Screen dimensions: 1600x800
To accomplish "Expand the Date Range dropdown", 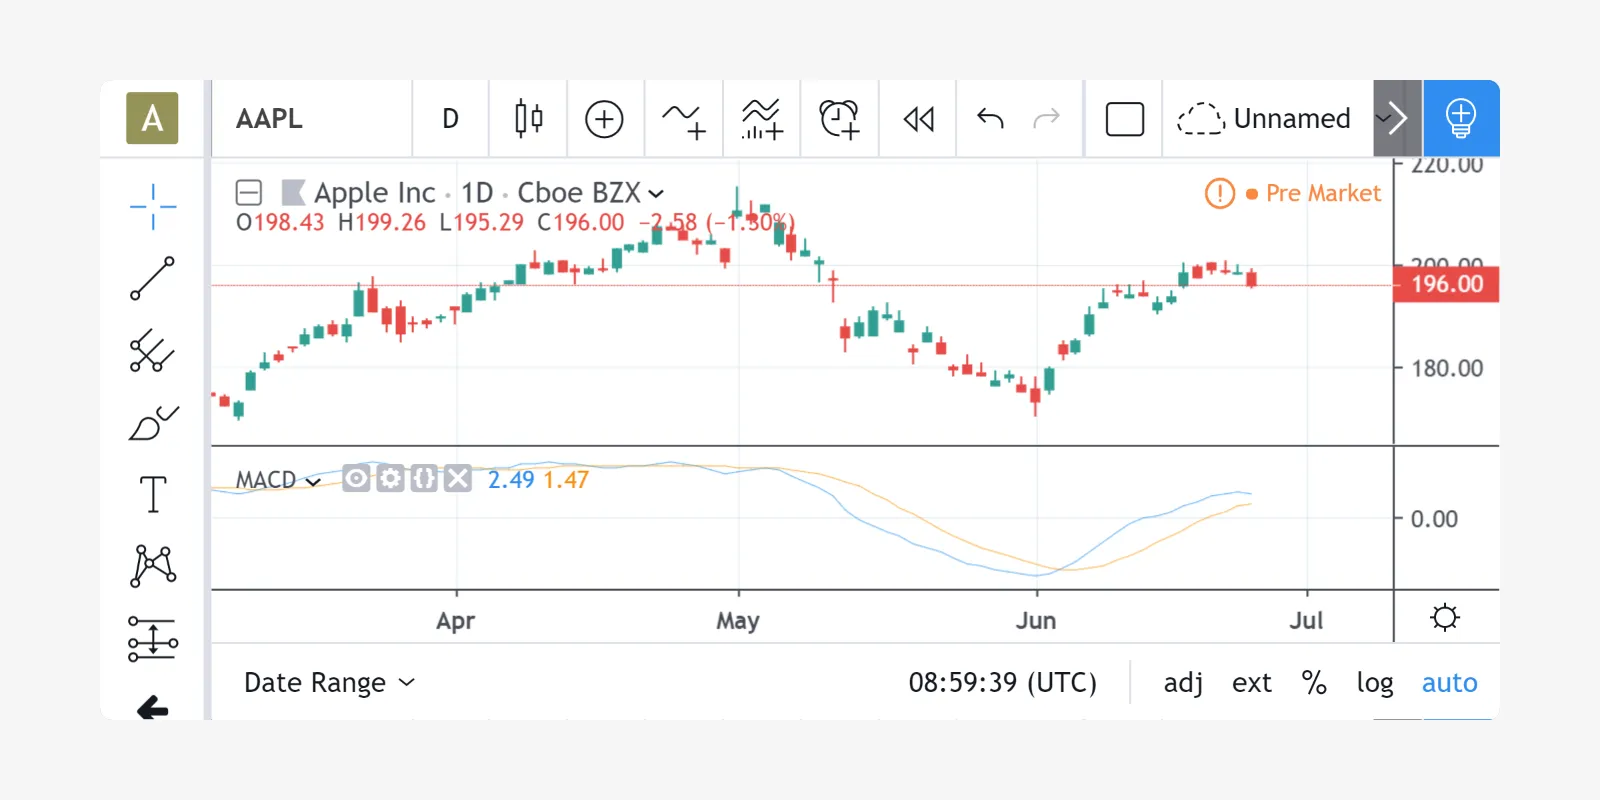I will 329,683.
